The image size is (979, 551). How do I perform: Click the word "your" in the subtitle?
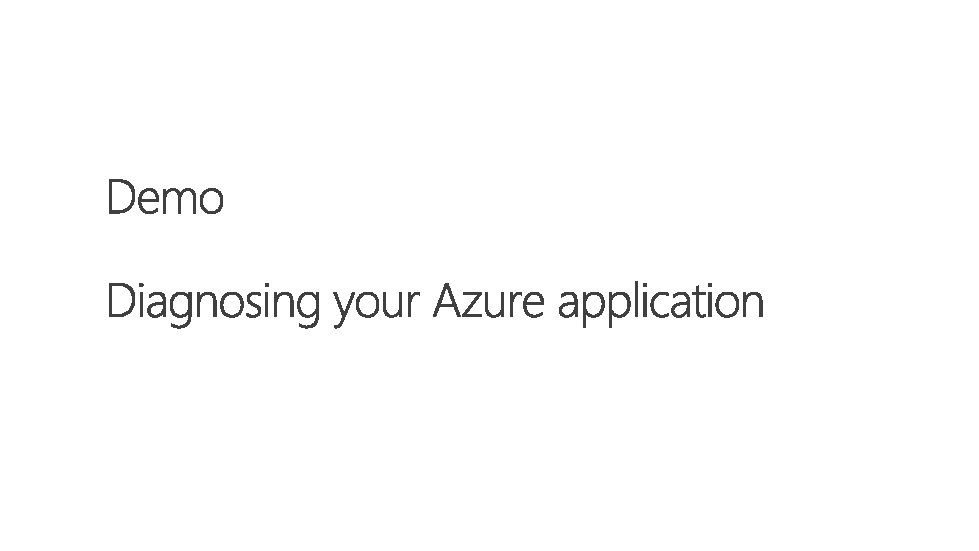(x=376, y=307)
